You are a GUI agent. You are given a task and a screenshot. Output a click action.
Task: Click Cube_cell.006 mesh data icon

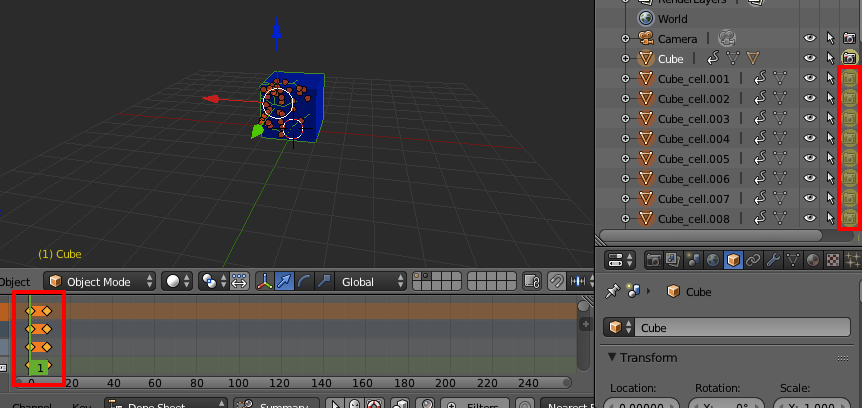point(780,178)
